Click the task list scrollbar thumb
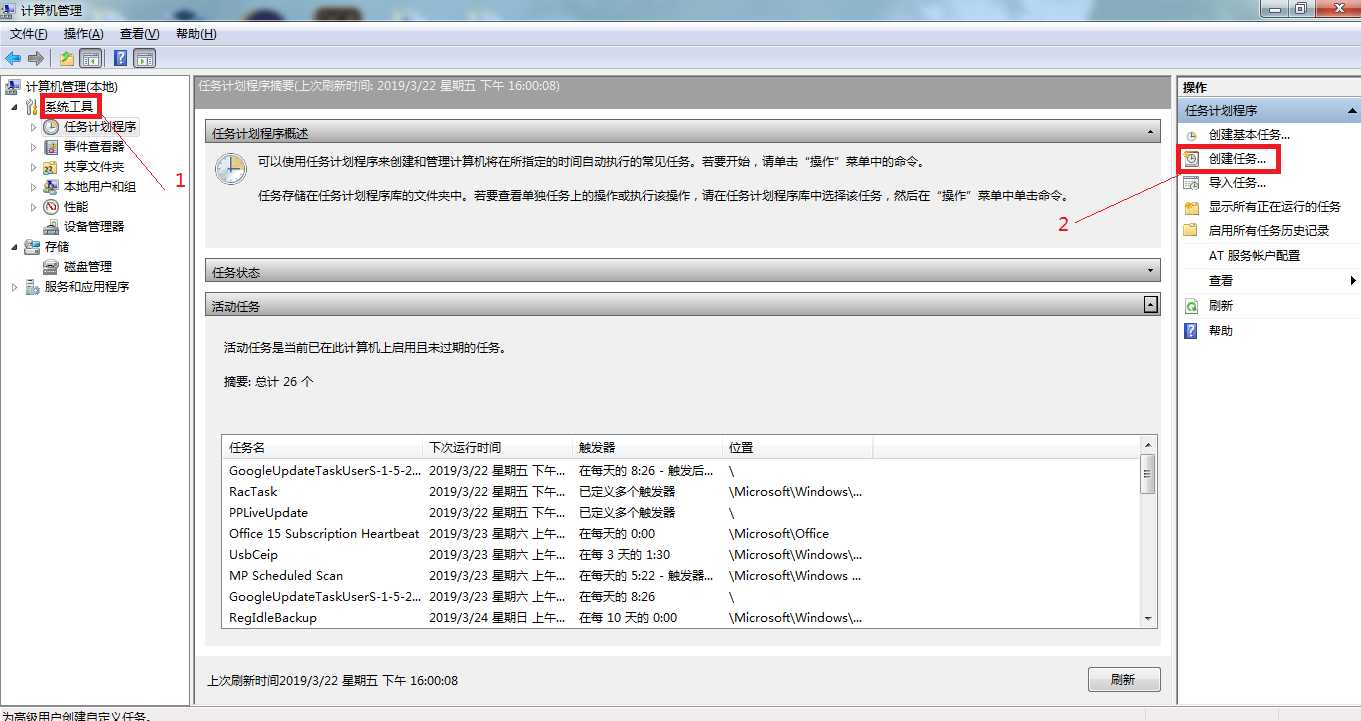Viewport: 1361px width, 721px height. coord(1148,474)
